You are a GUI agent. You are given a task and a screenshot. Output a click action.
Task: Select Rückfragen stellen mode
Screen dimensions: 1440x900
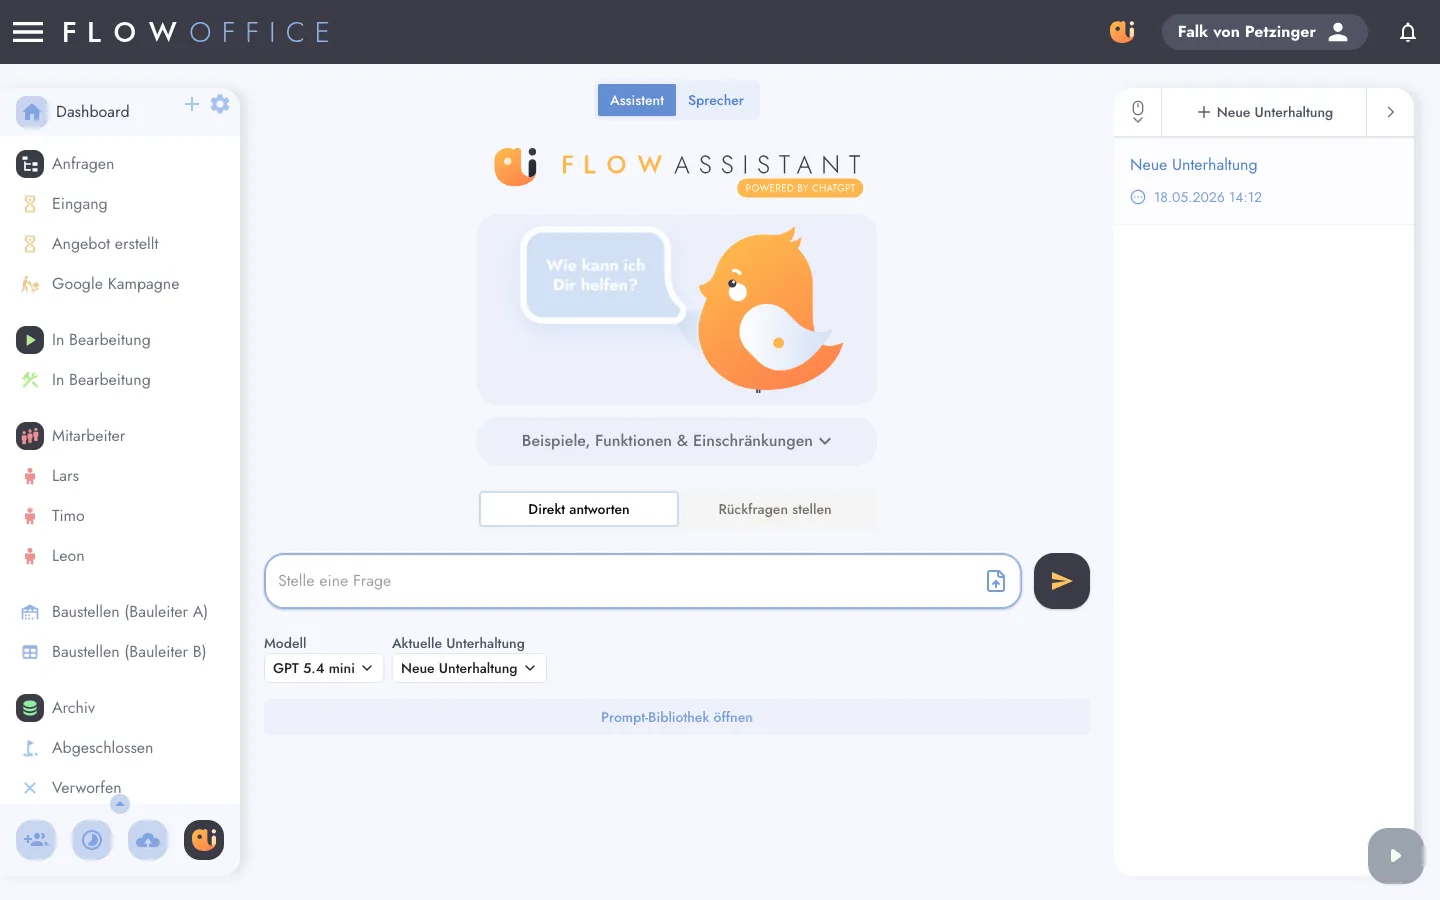tap(775, 509)
